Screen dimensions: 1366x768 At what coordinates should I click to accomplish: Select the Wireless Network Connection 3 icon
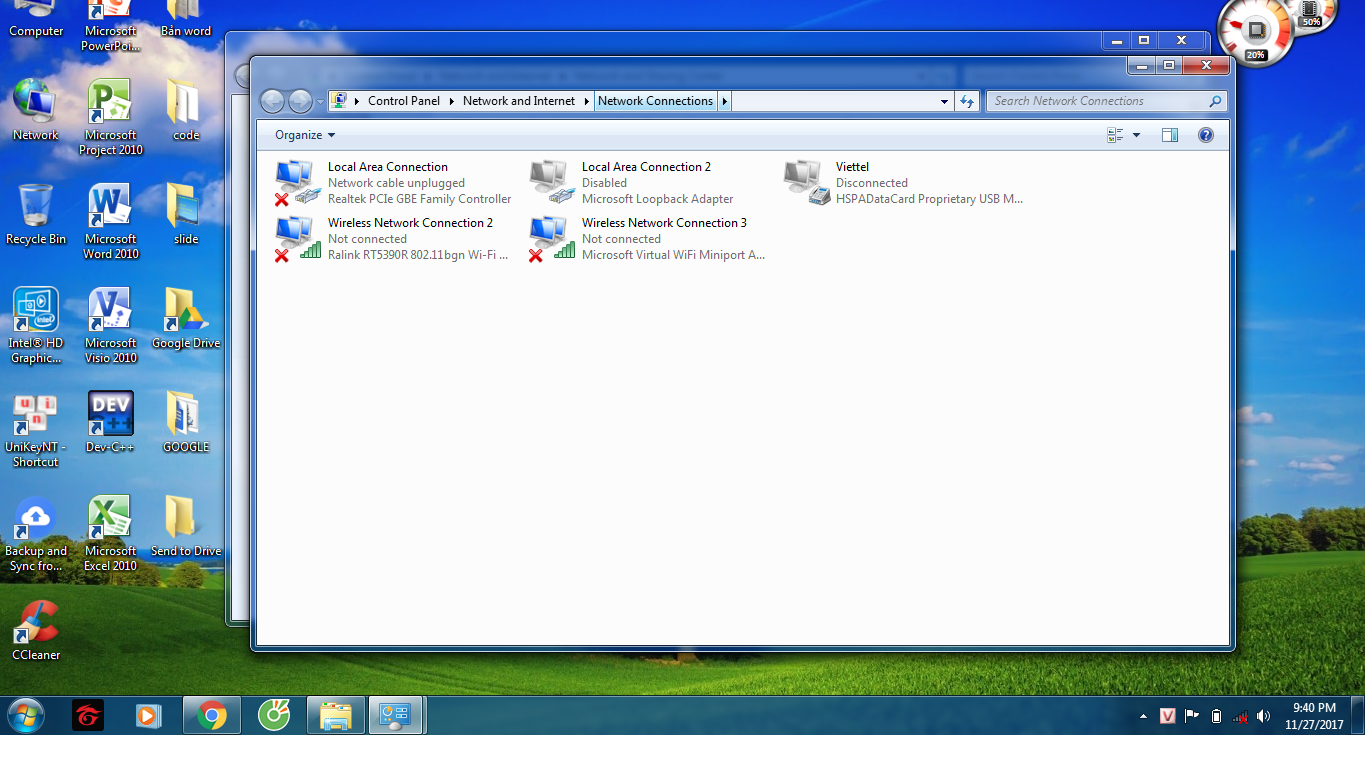point(552,239)
